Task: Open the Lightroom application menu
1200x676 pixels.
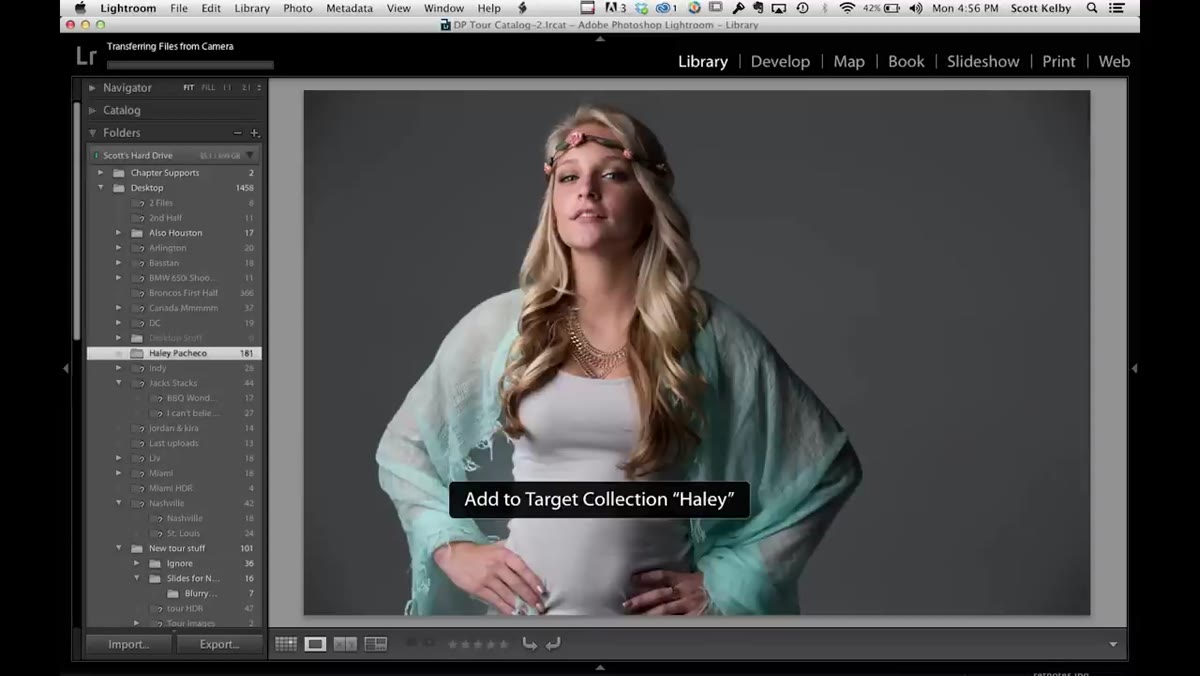Action: click(x=127, y=8)
